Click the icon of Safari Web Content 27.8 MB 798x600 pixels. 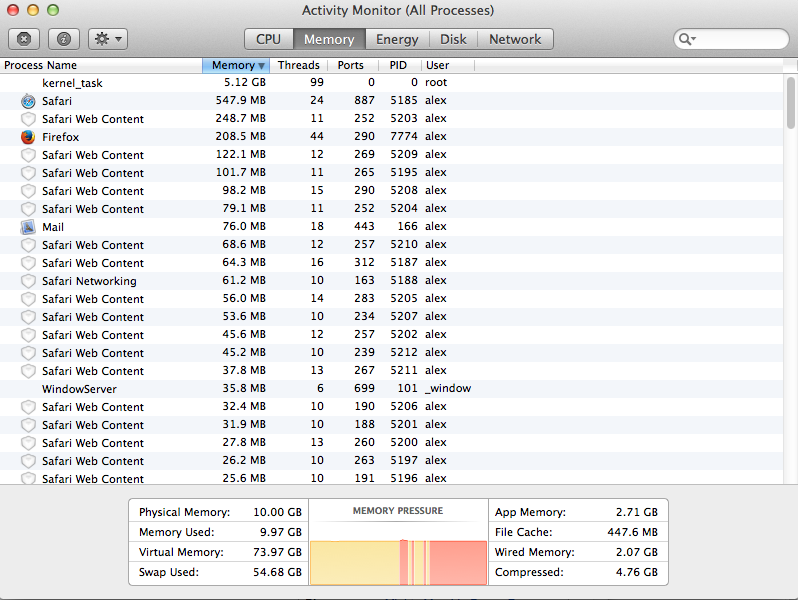(x=28, y=443)
